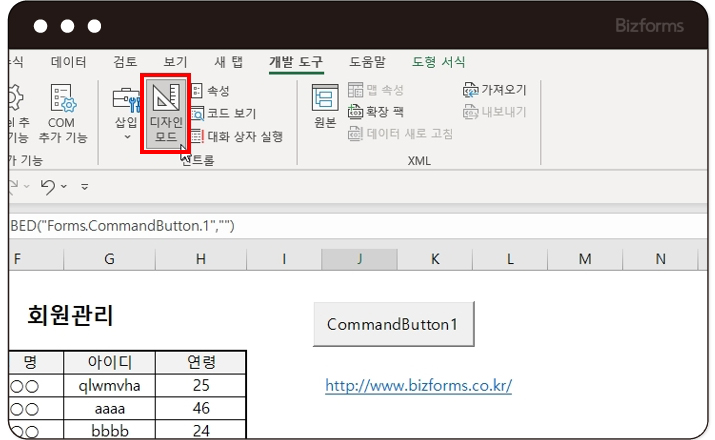Toggle Design Mode (디자인 모드) button
The width and height of the screenshot is (715, 440).
click(x=166, y=114)
